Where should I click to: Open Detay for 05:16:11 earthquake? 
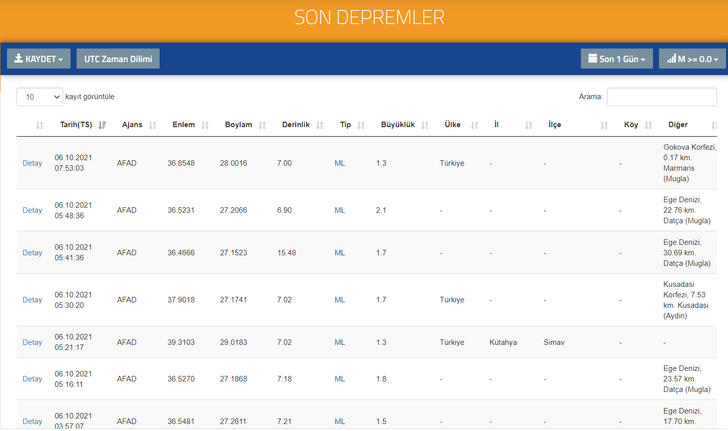[x=32, y=379]
